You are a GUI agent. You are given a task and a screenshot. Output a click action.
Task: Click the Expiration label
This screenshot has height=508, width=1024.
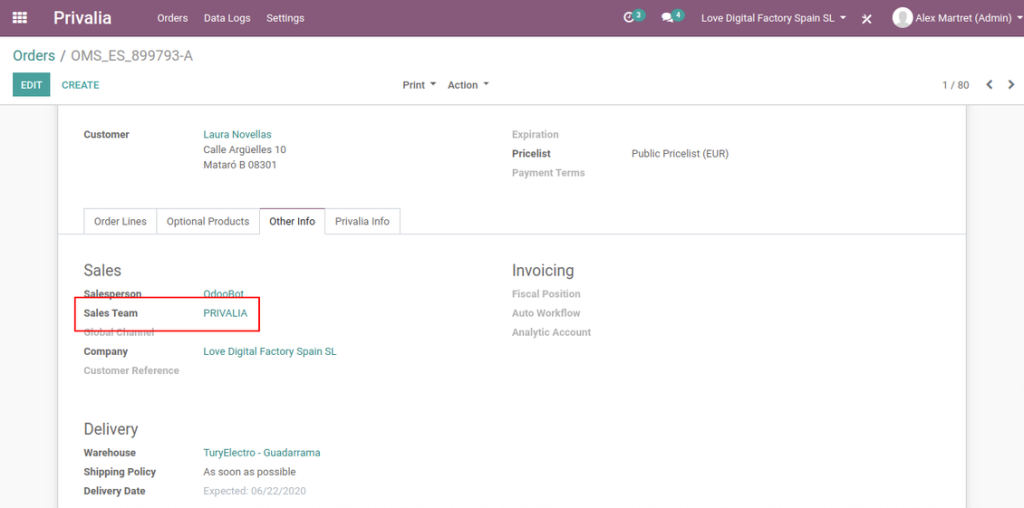[536, 135]
